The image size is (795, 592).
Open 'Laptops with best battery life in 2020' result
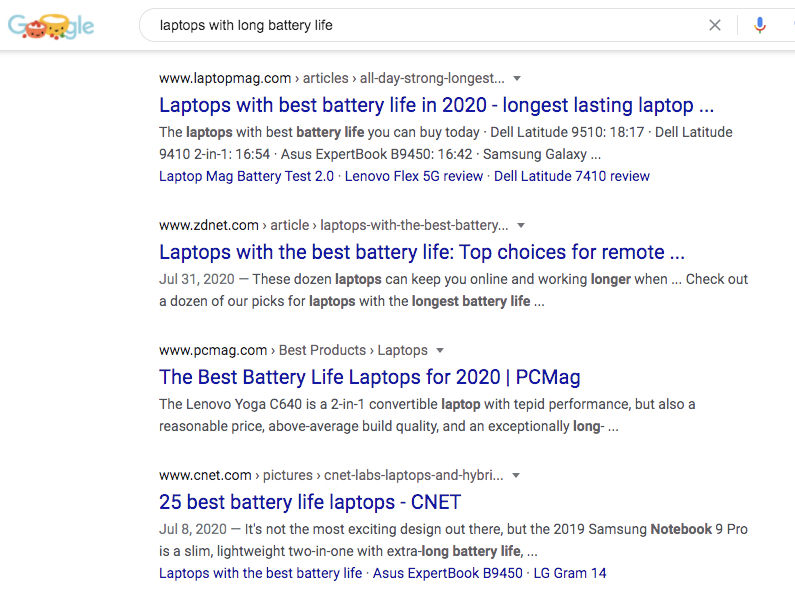436,105
